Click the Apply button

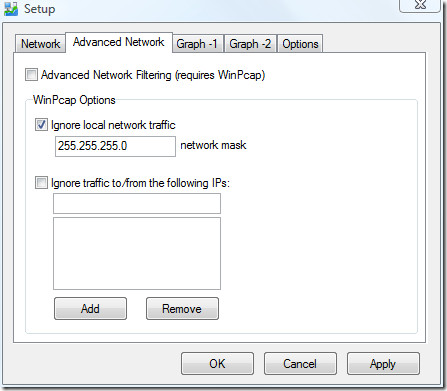[x=383, y=364]
